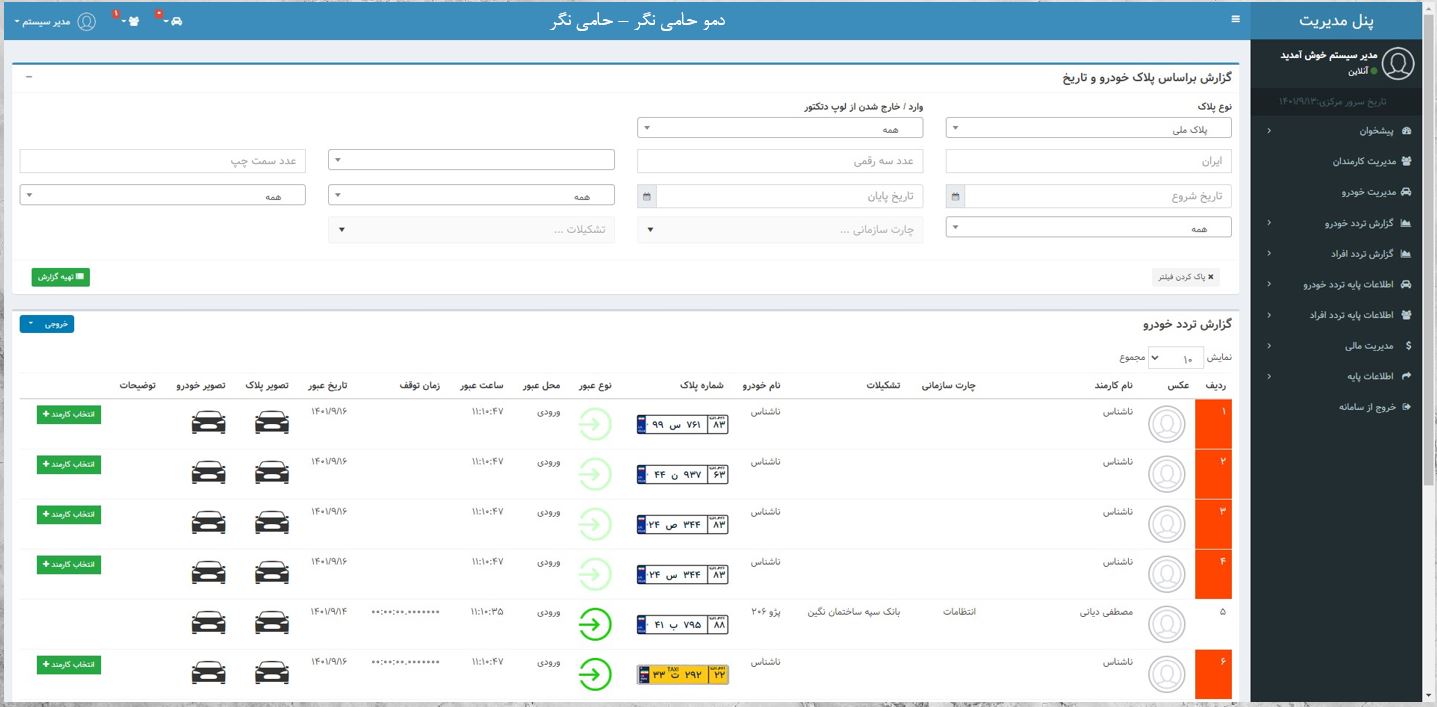This screenshot has width=1437, height=707.
Task: Open the loop detector entry/exit dropdown
Action: click(780, 129)
